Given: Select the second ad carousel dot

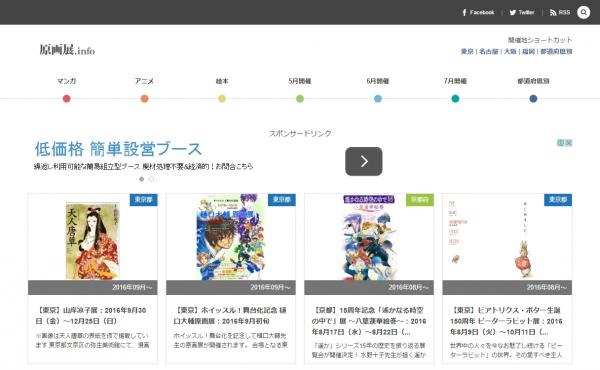Looking at the screenshot, I should [152, 179].
